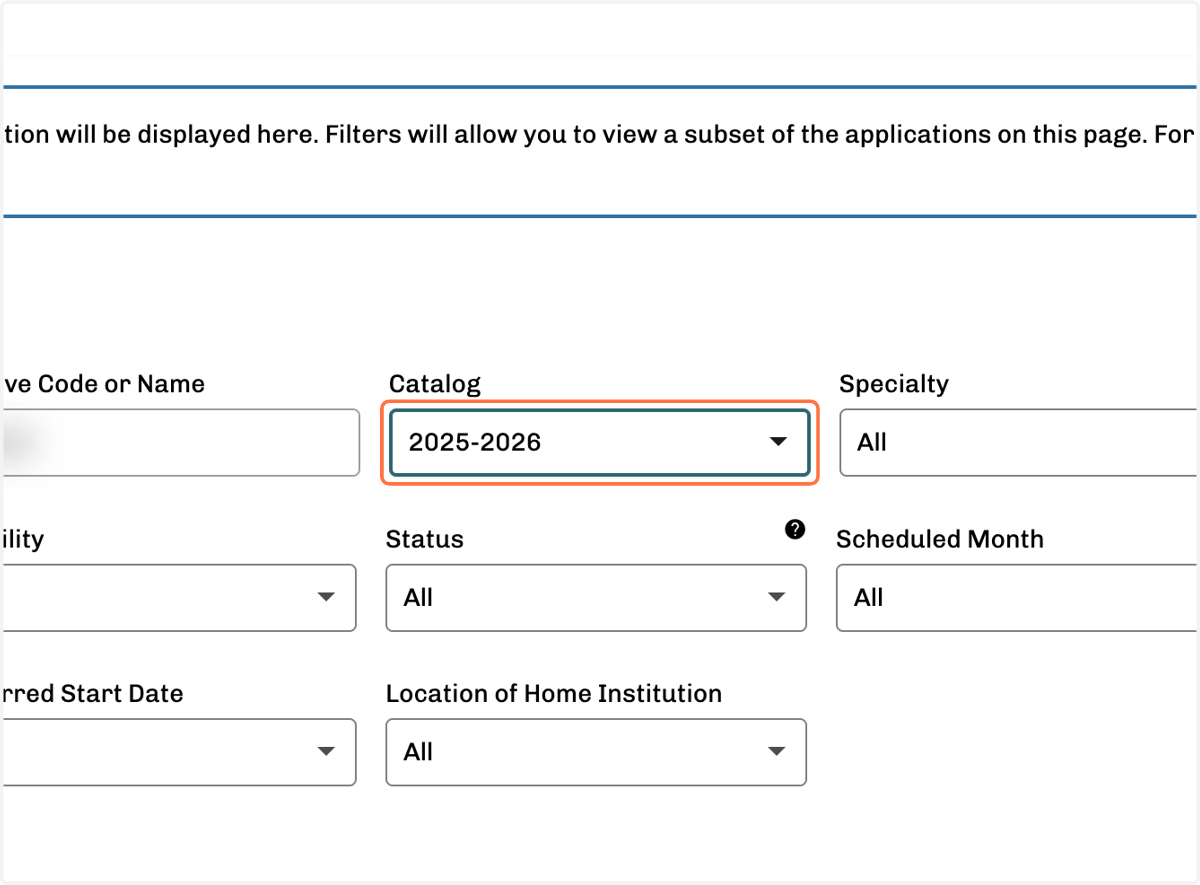The width and height of the screenshot is (1200, 885).
Task: Click the Catalog label text
Action: coord(435,384)
